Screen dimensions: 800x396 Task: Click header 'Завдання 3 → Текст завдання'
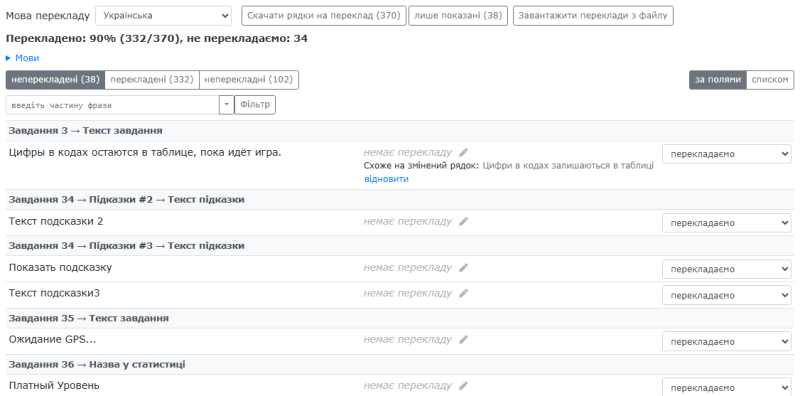coord(85,131)
